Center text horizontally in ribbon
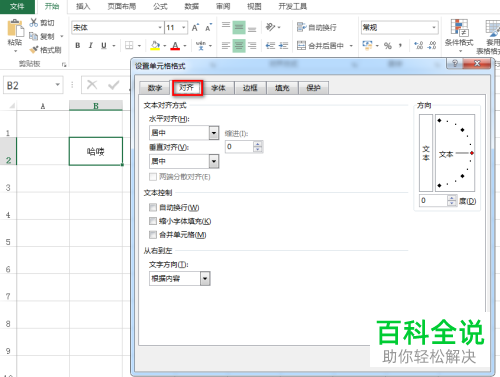500x377 pixels. [239, 46]
